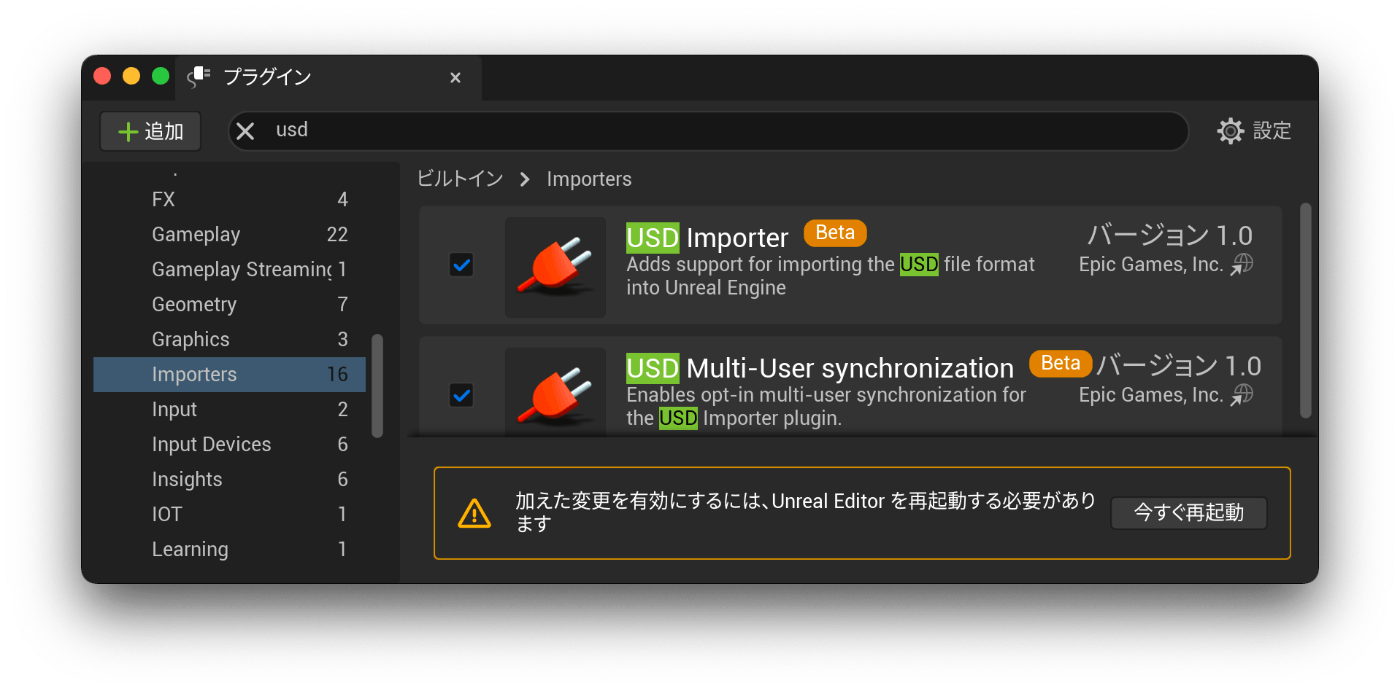
Task: Open the Gameplay Streaming category
Action: [230, 269]
